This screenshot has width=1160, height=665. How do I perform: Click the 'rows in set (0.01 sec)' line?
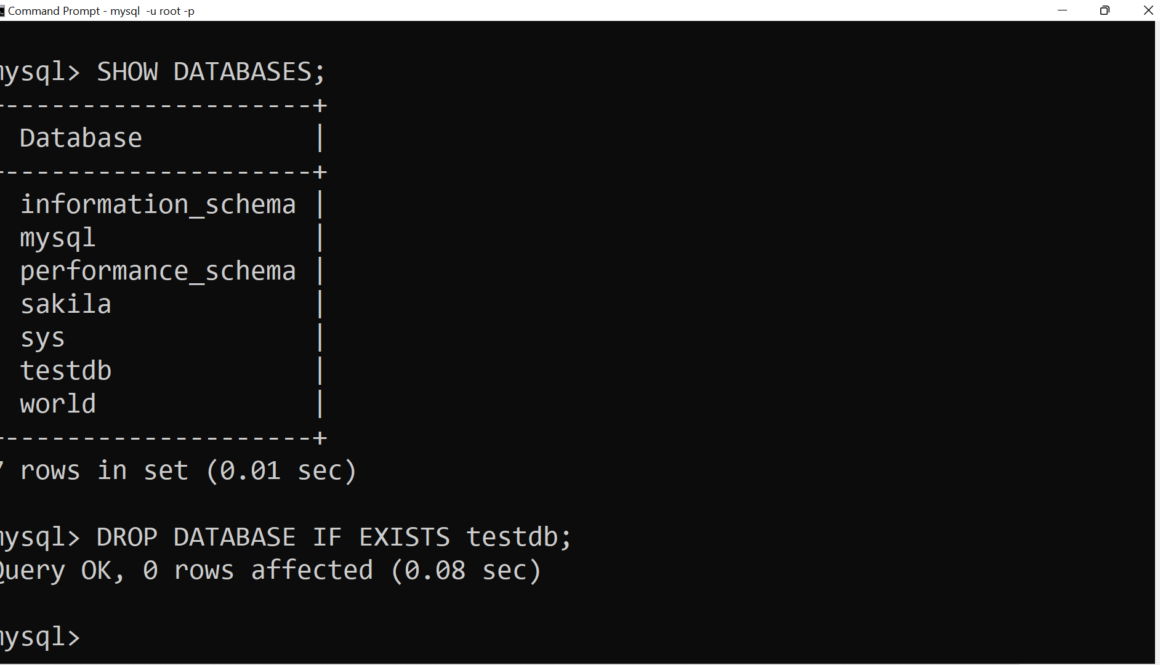(x=188, y=470)
